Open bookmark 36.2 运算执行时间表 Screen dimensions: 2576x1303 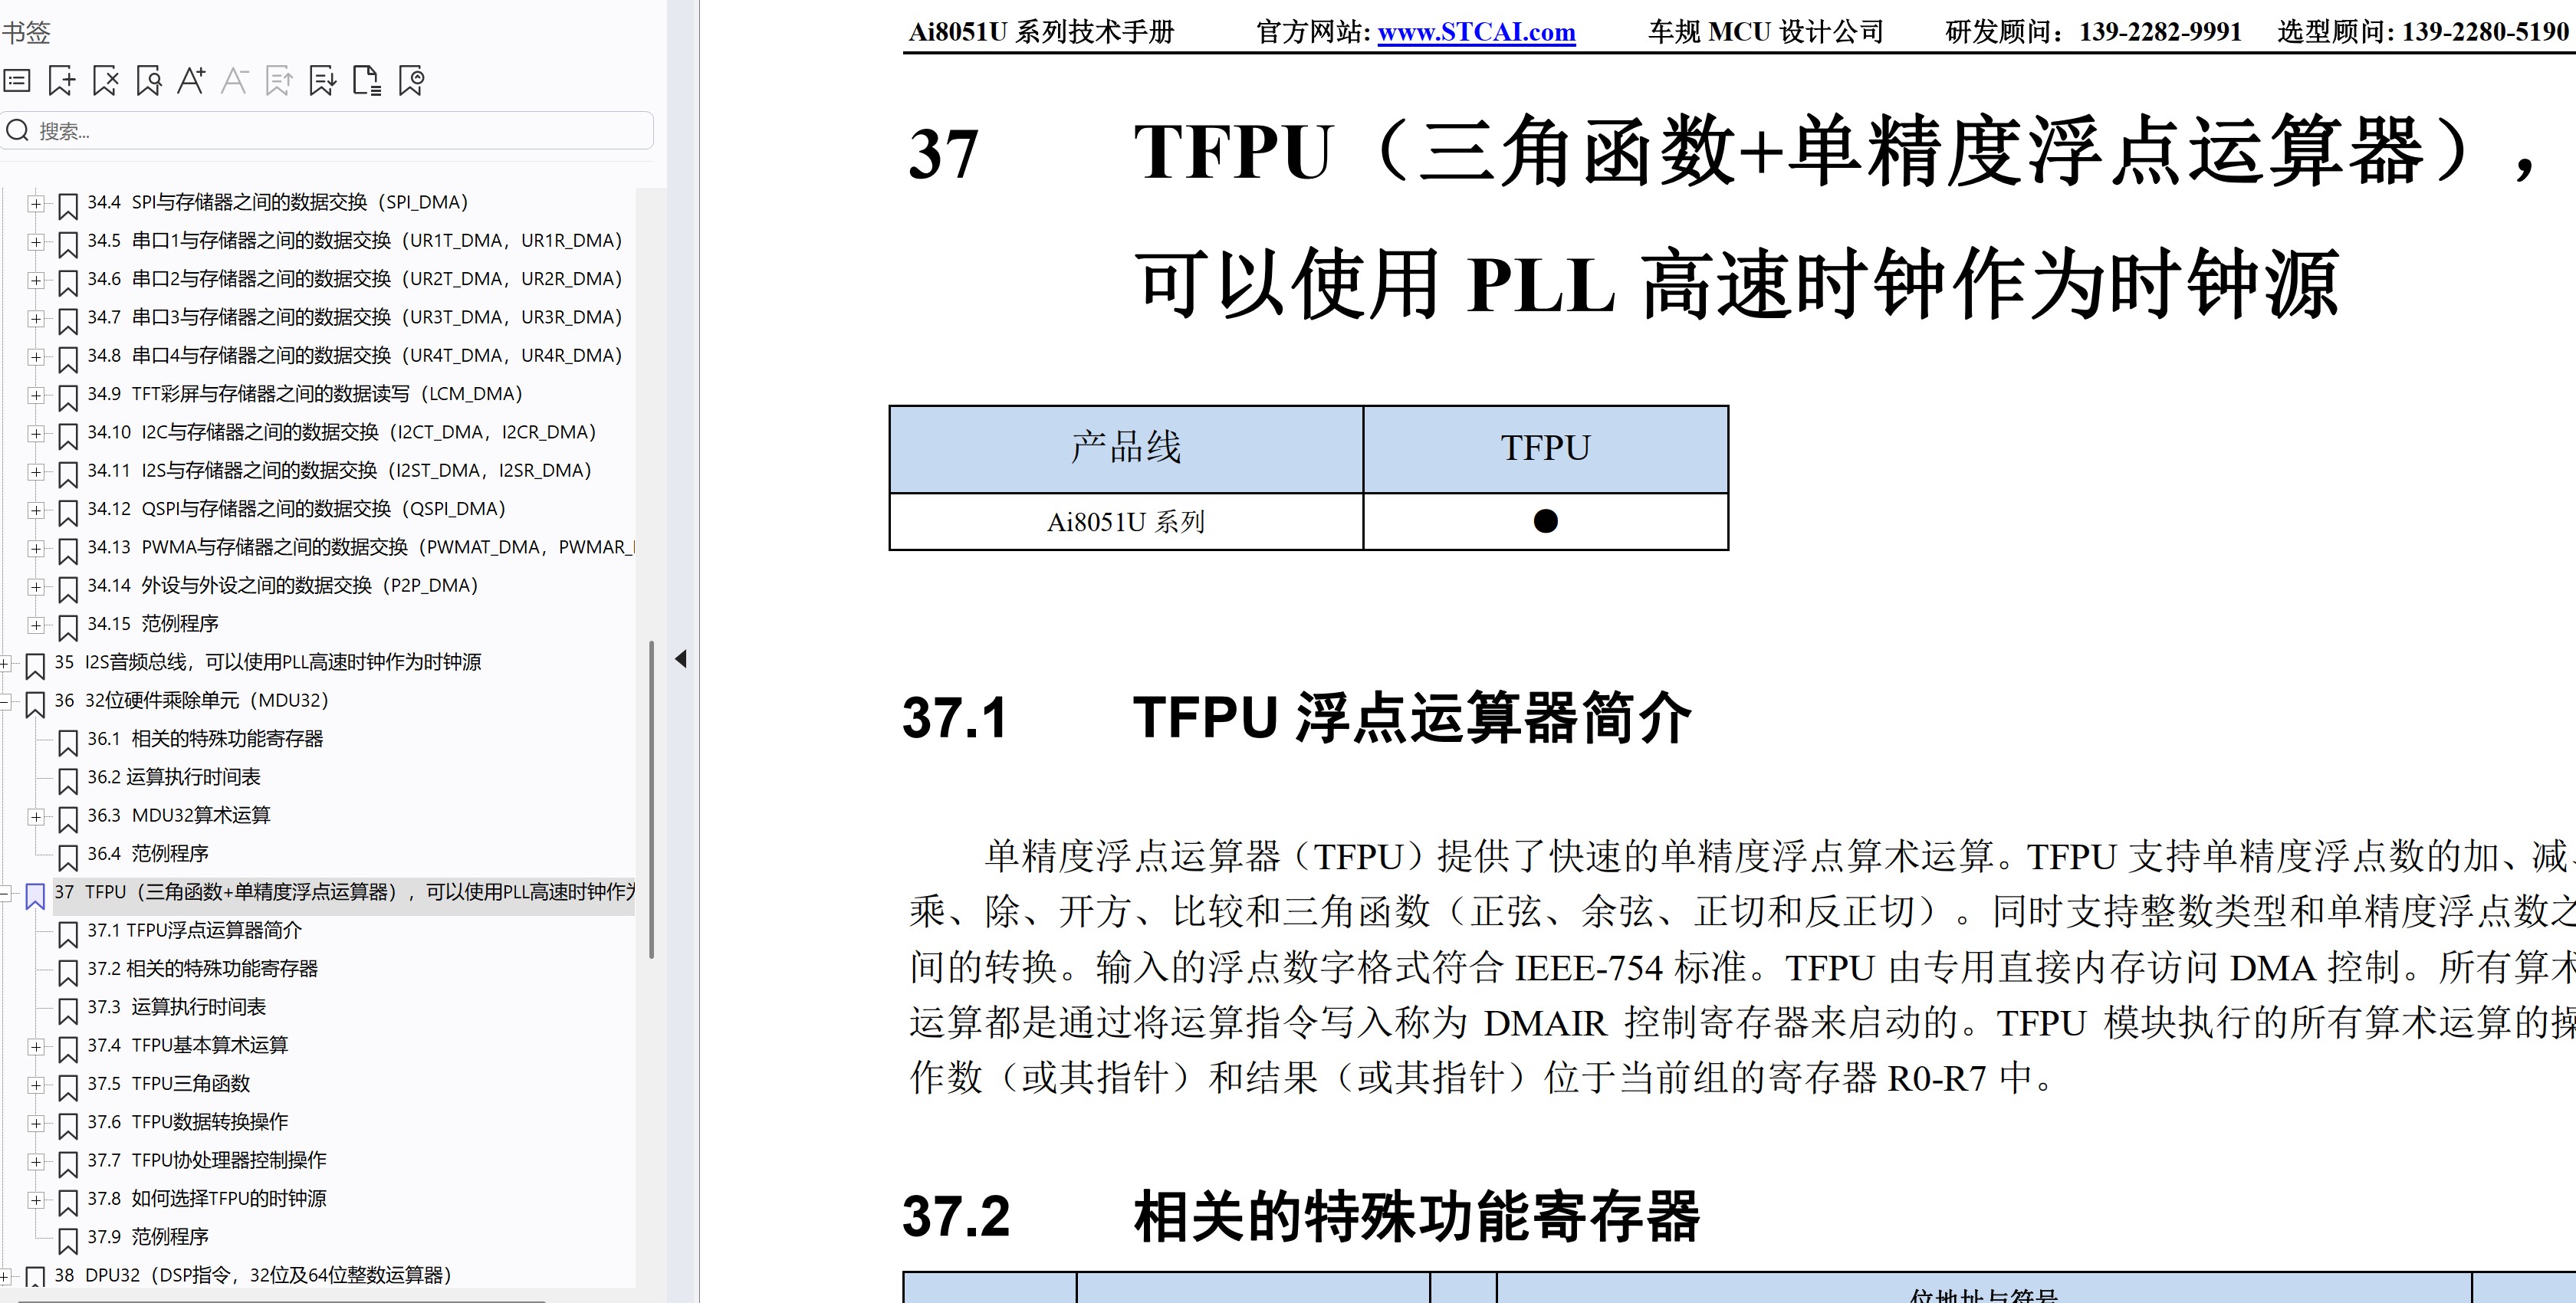click(x=173, y=777)
